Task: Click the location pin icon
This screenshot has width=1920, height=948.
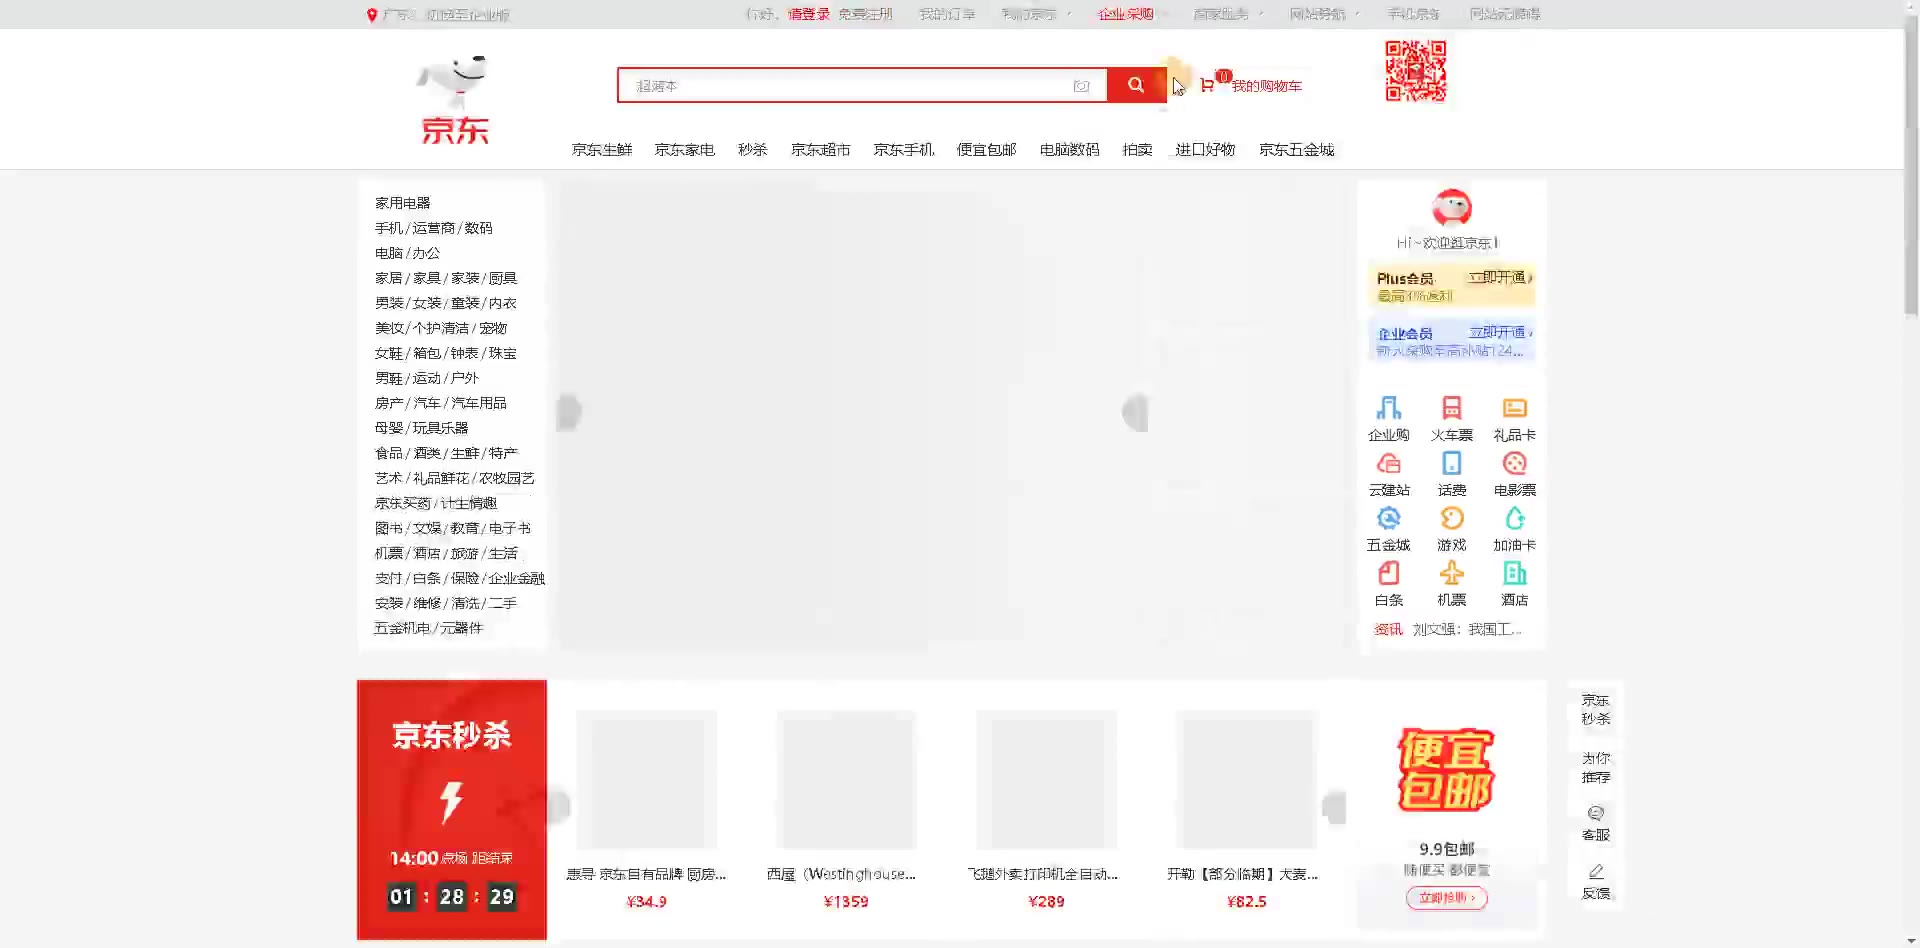Action: tap(372, 15)
